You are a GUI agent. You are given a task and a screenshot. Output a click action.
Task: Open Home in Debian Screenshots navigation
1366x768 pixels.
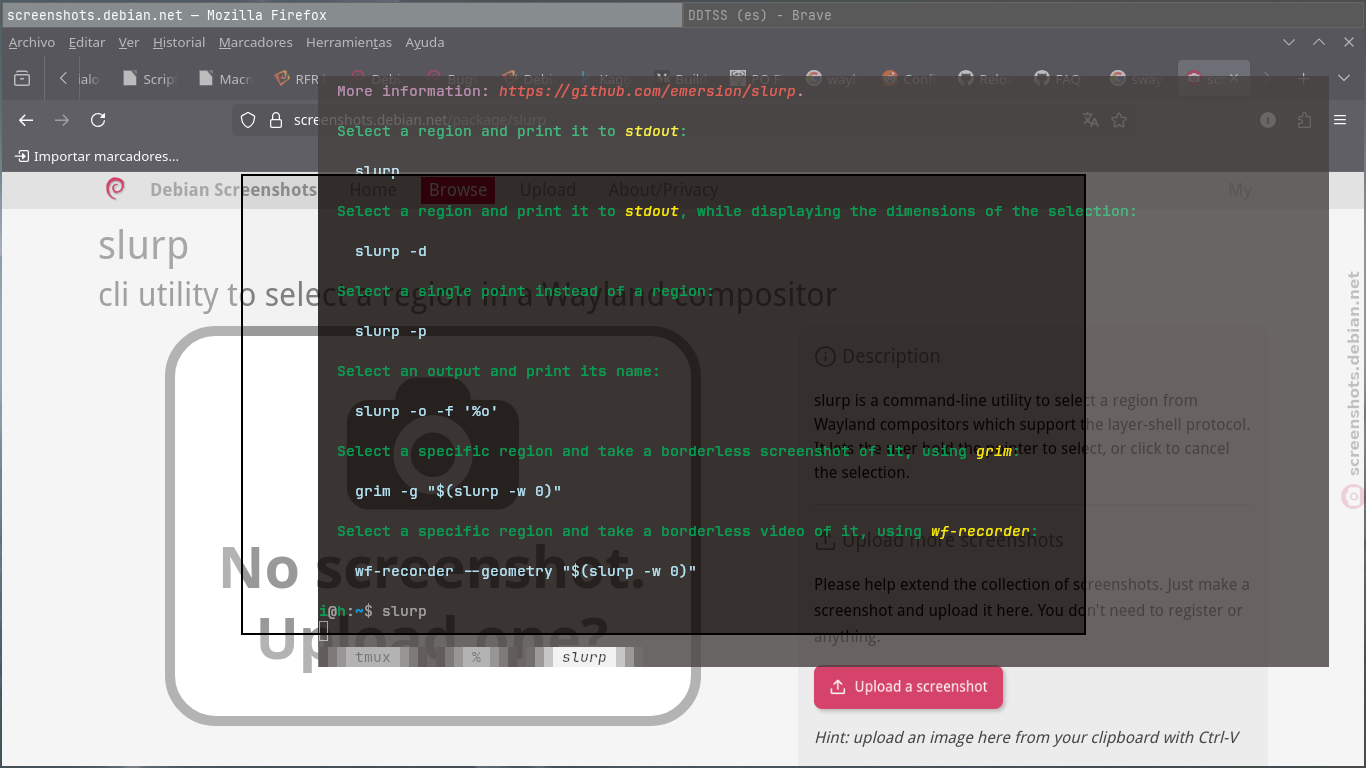373,189
